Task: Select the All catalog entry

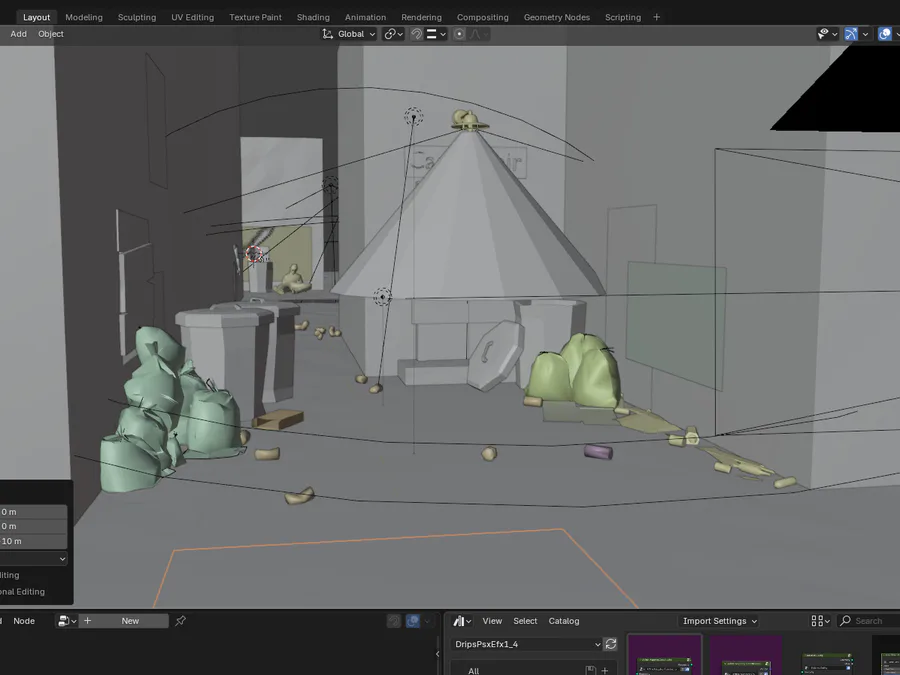Action: 474,670
